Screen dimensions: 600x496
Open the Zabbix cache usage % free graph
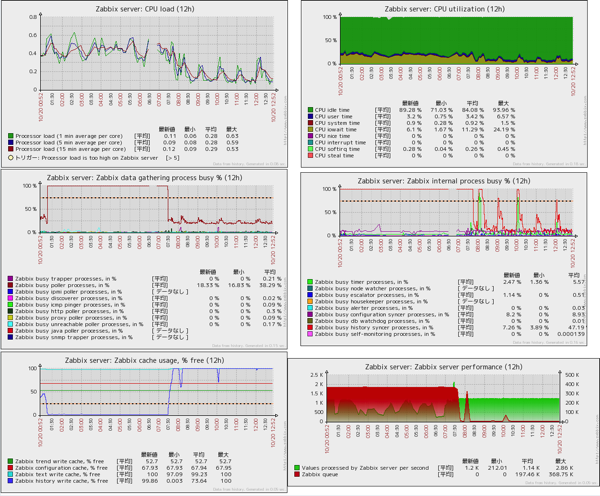[144, 422]
